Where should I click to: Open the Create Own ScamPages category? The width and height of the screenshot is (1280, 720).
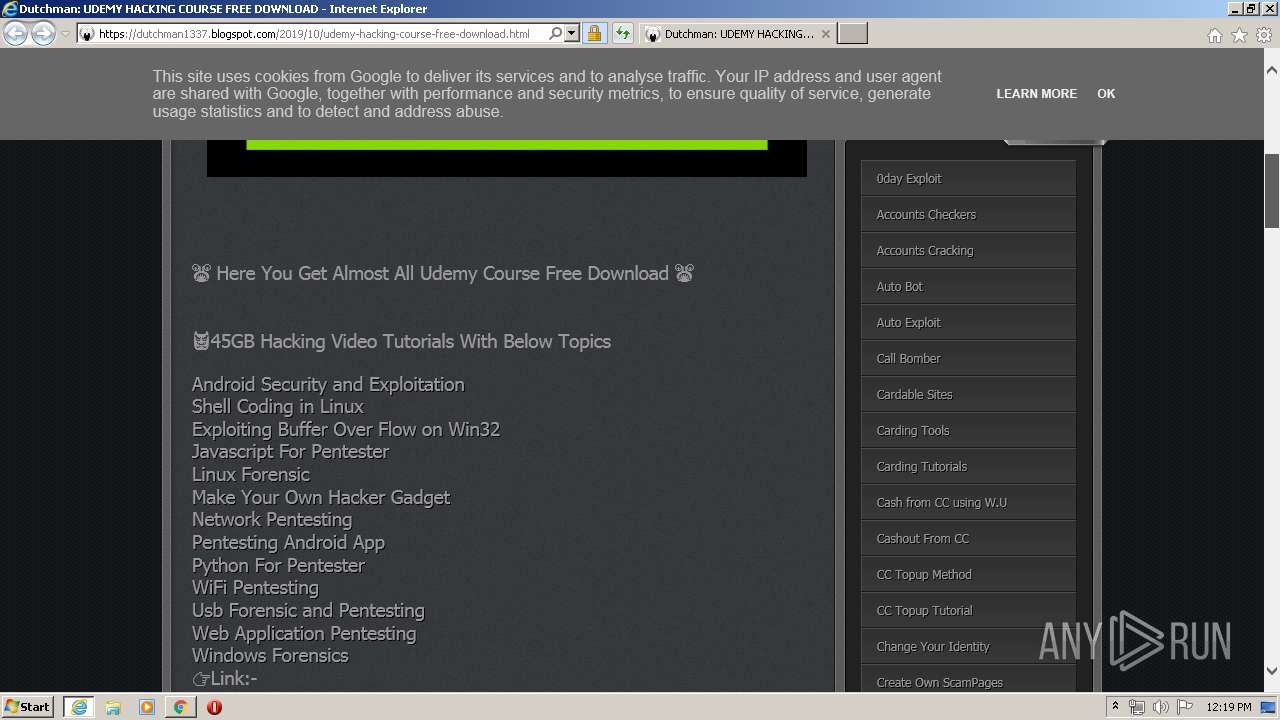[x=968, y=680]
